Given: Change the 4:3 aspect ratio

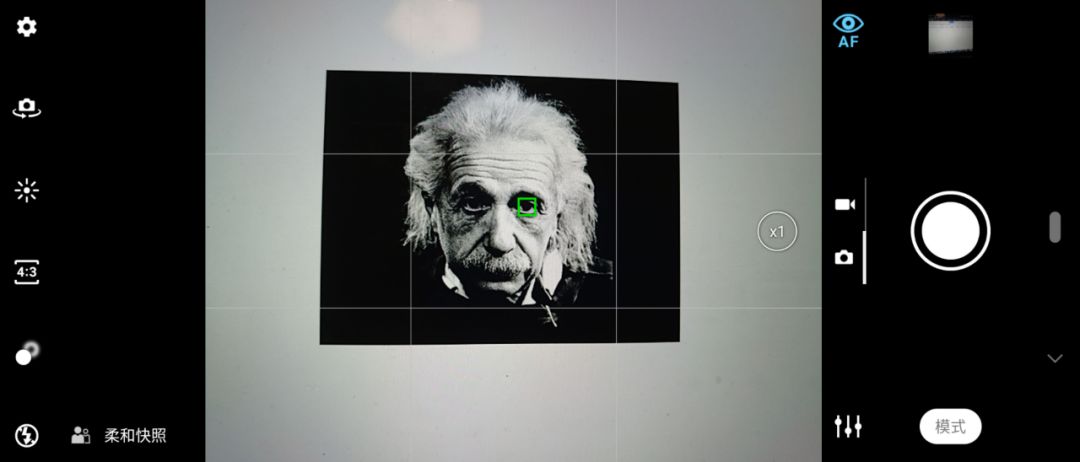Looking at the screenshot, I should [x=27, y=272].
